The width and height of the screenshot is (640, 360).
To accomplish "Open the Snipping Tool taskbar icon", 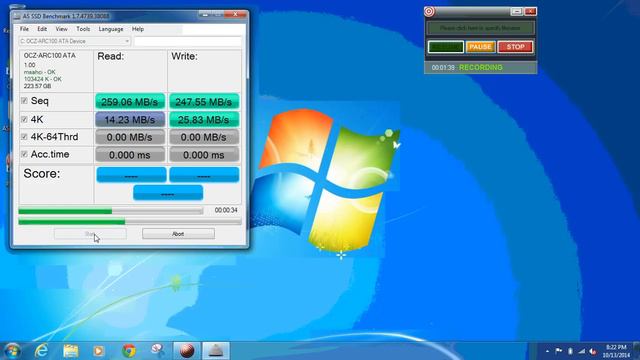I will [x=158, y=351].
